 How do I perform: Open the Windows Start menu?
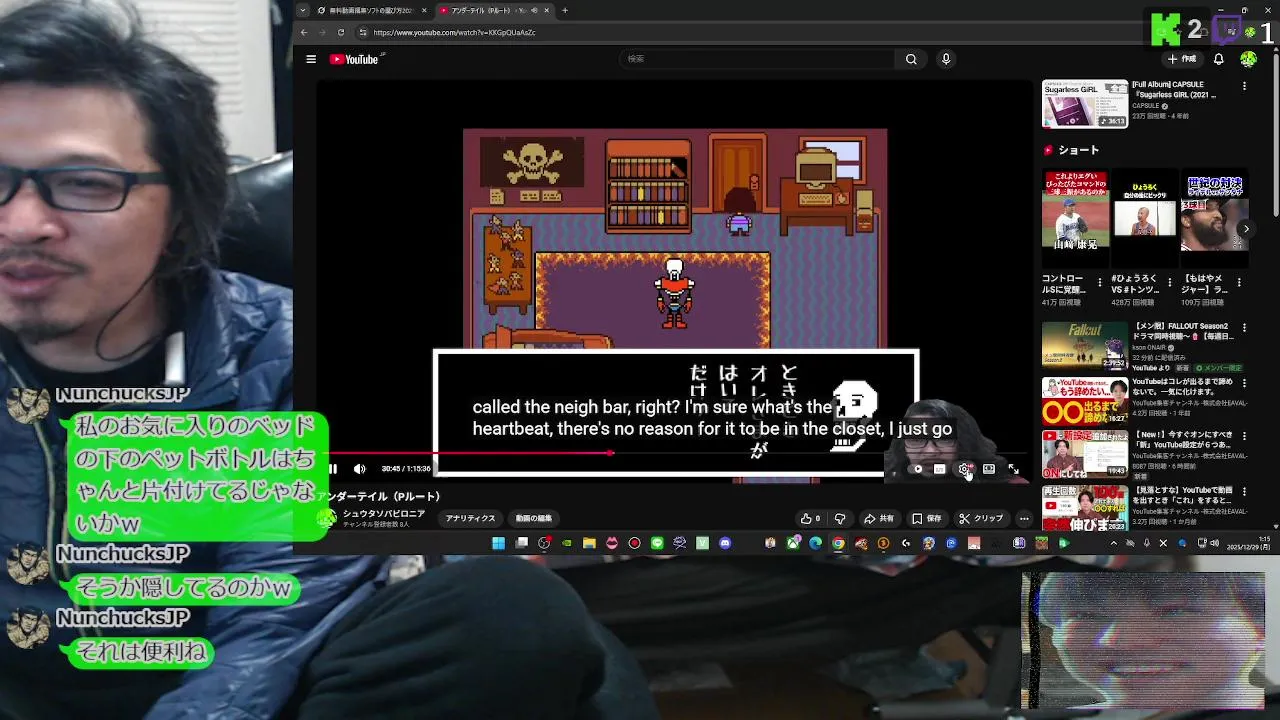tap(498, 543)
